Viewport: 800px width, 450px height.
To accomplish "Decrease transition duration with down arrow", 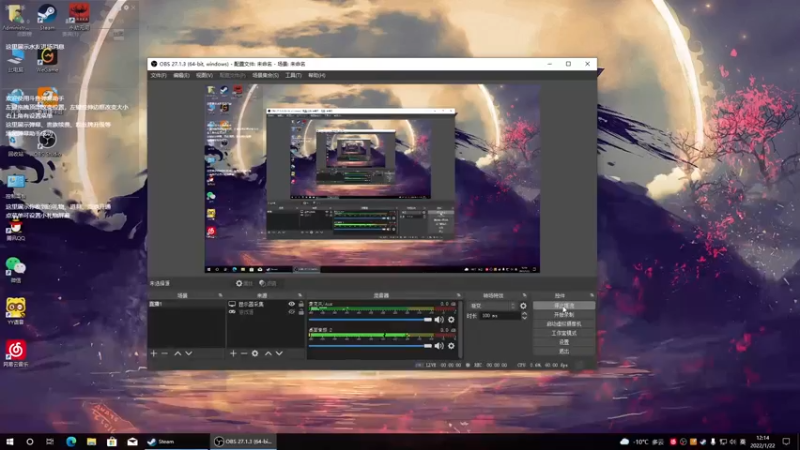I will (524, 318).
